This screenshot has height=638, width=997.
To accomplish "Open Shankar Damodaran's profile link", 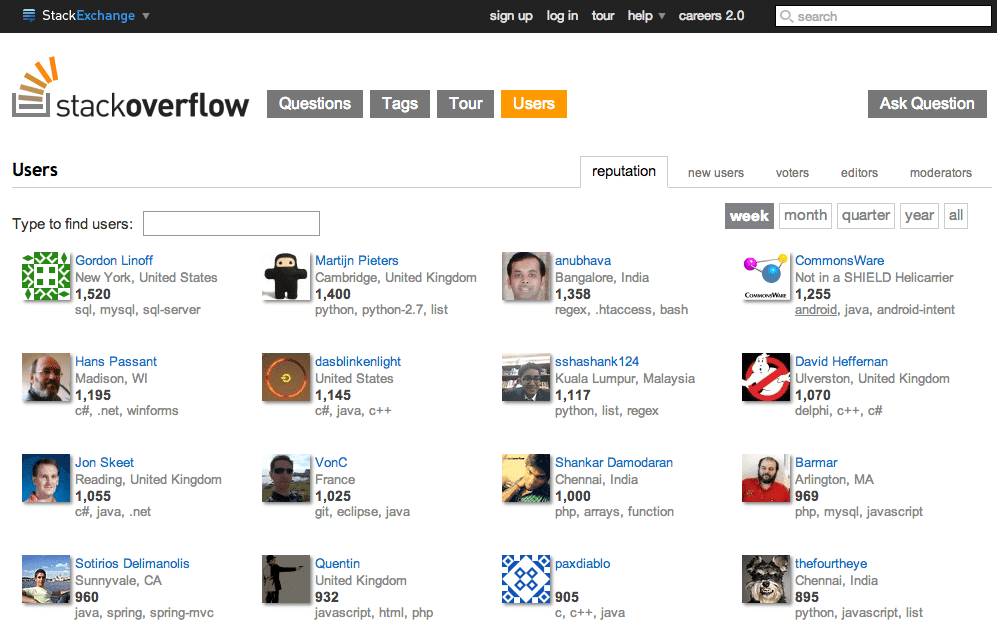I will point(614,462).
